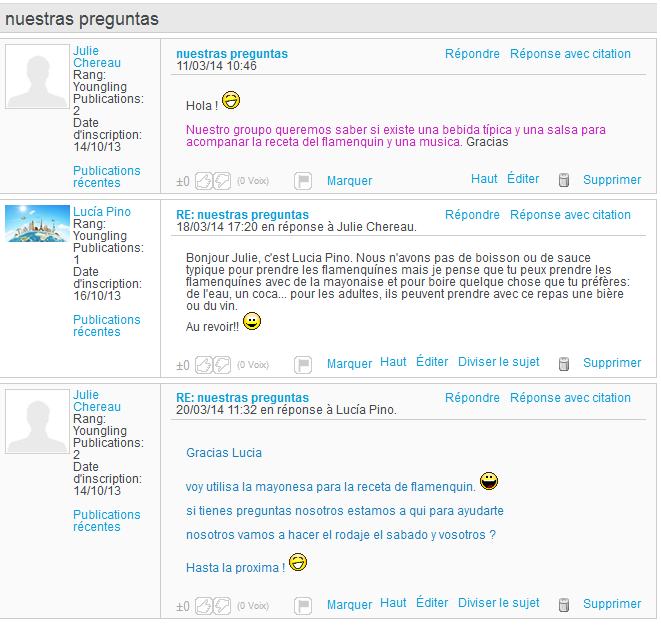The width and height of the screenshot is (661, 625).
Task: Click Éditer on 20/03/14 reply
Action: [432, 603]
